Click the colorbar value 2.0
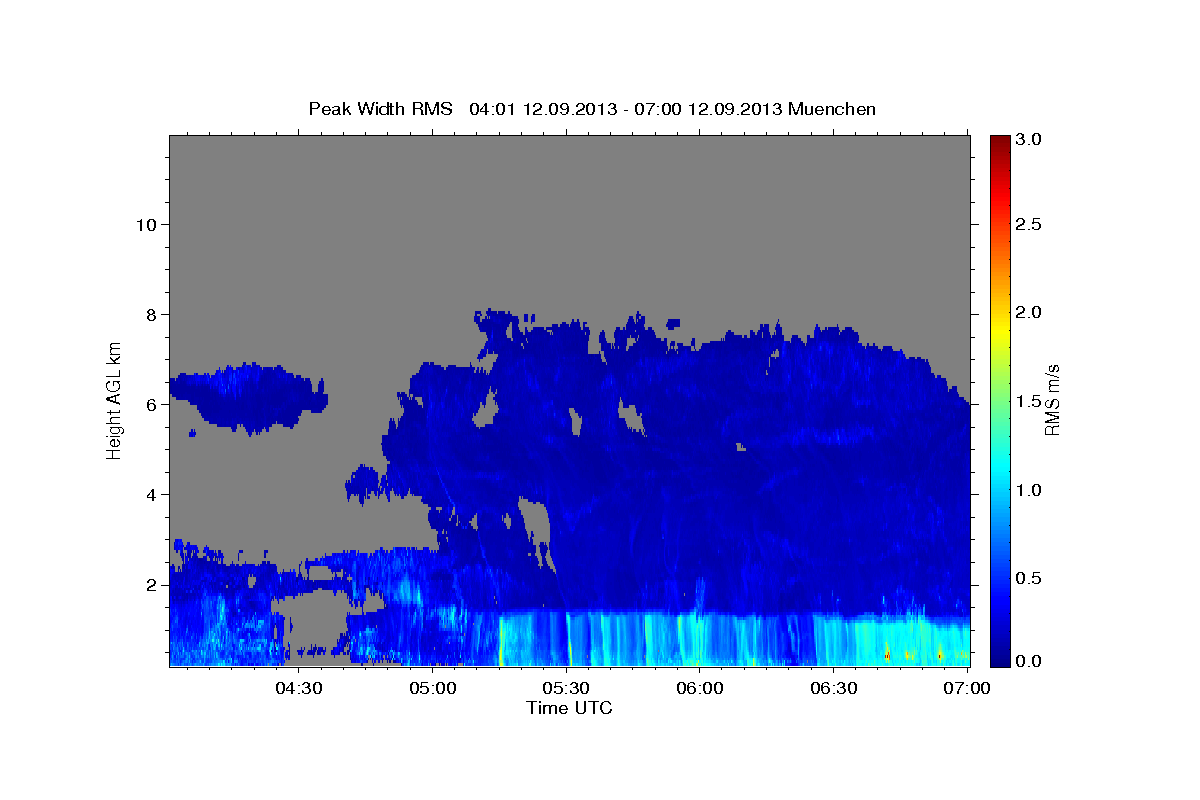The height and width of the screenshot is (800, 1200). click(x=1028, y=313)
